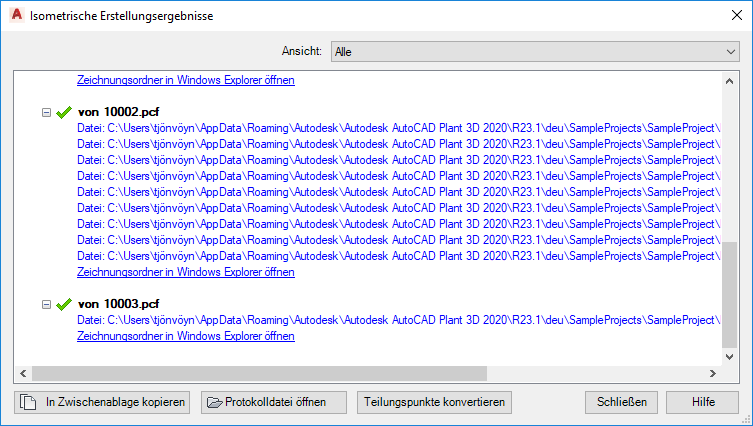Viewport: 753px width, 426px height.
Task: Open the topmost Zeichnungsordner in Windows Explorer link
Action: [x=186, y=80]
